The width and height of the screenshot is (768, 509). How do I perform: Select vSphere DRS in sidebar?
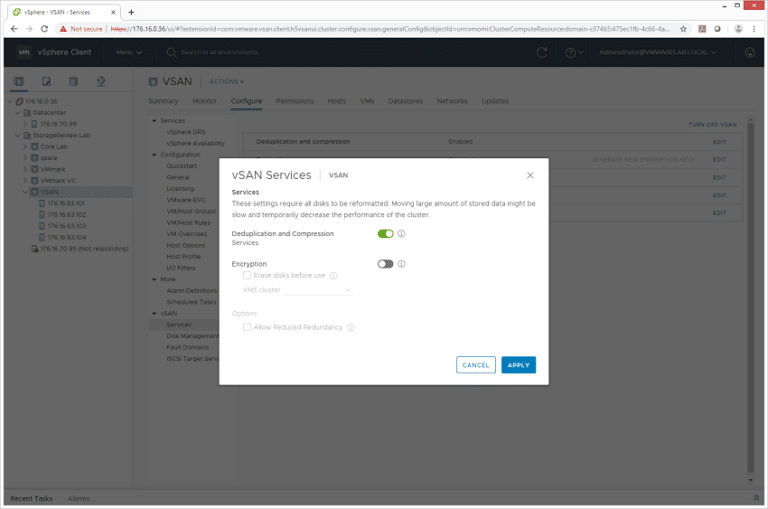tap(186, 132)
